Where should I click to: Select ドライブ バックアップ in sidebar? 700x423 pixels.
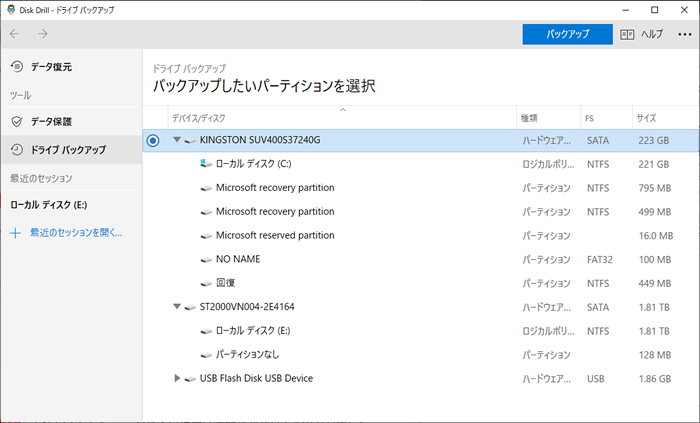(x=71, y=149)
